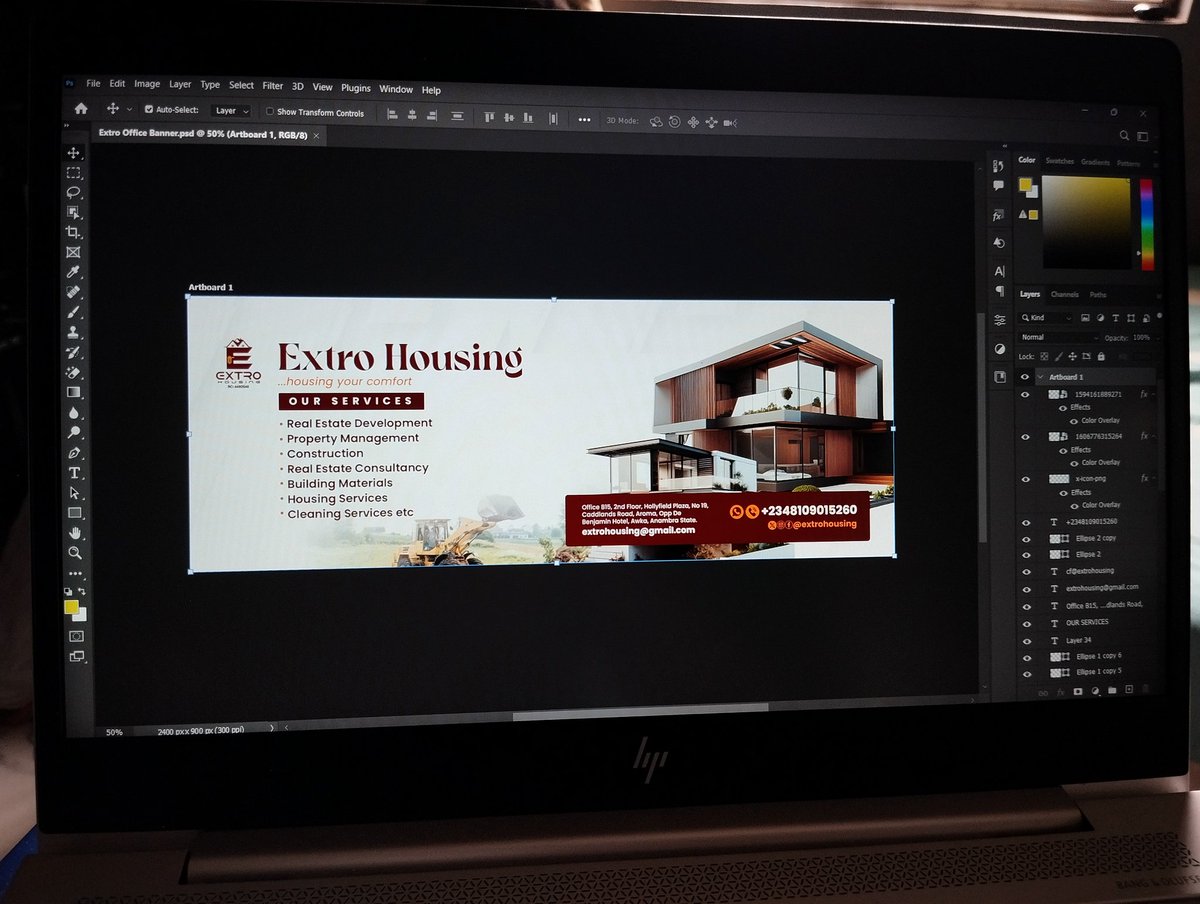This screenshot has width=1200, height=904.
Task: Select the Horizontal Type tool
Action: pos(74,473)
